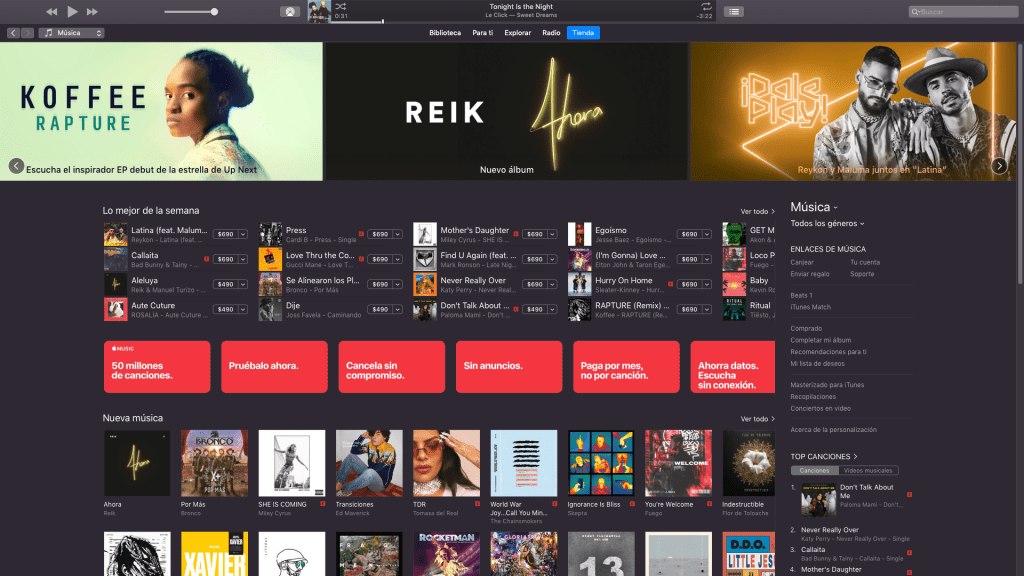Click the Hurry On Home song artwork
The width and height of the screenshot is (1024, 576).
[x=579, y=285]
